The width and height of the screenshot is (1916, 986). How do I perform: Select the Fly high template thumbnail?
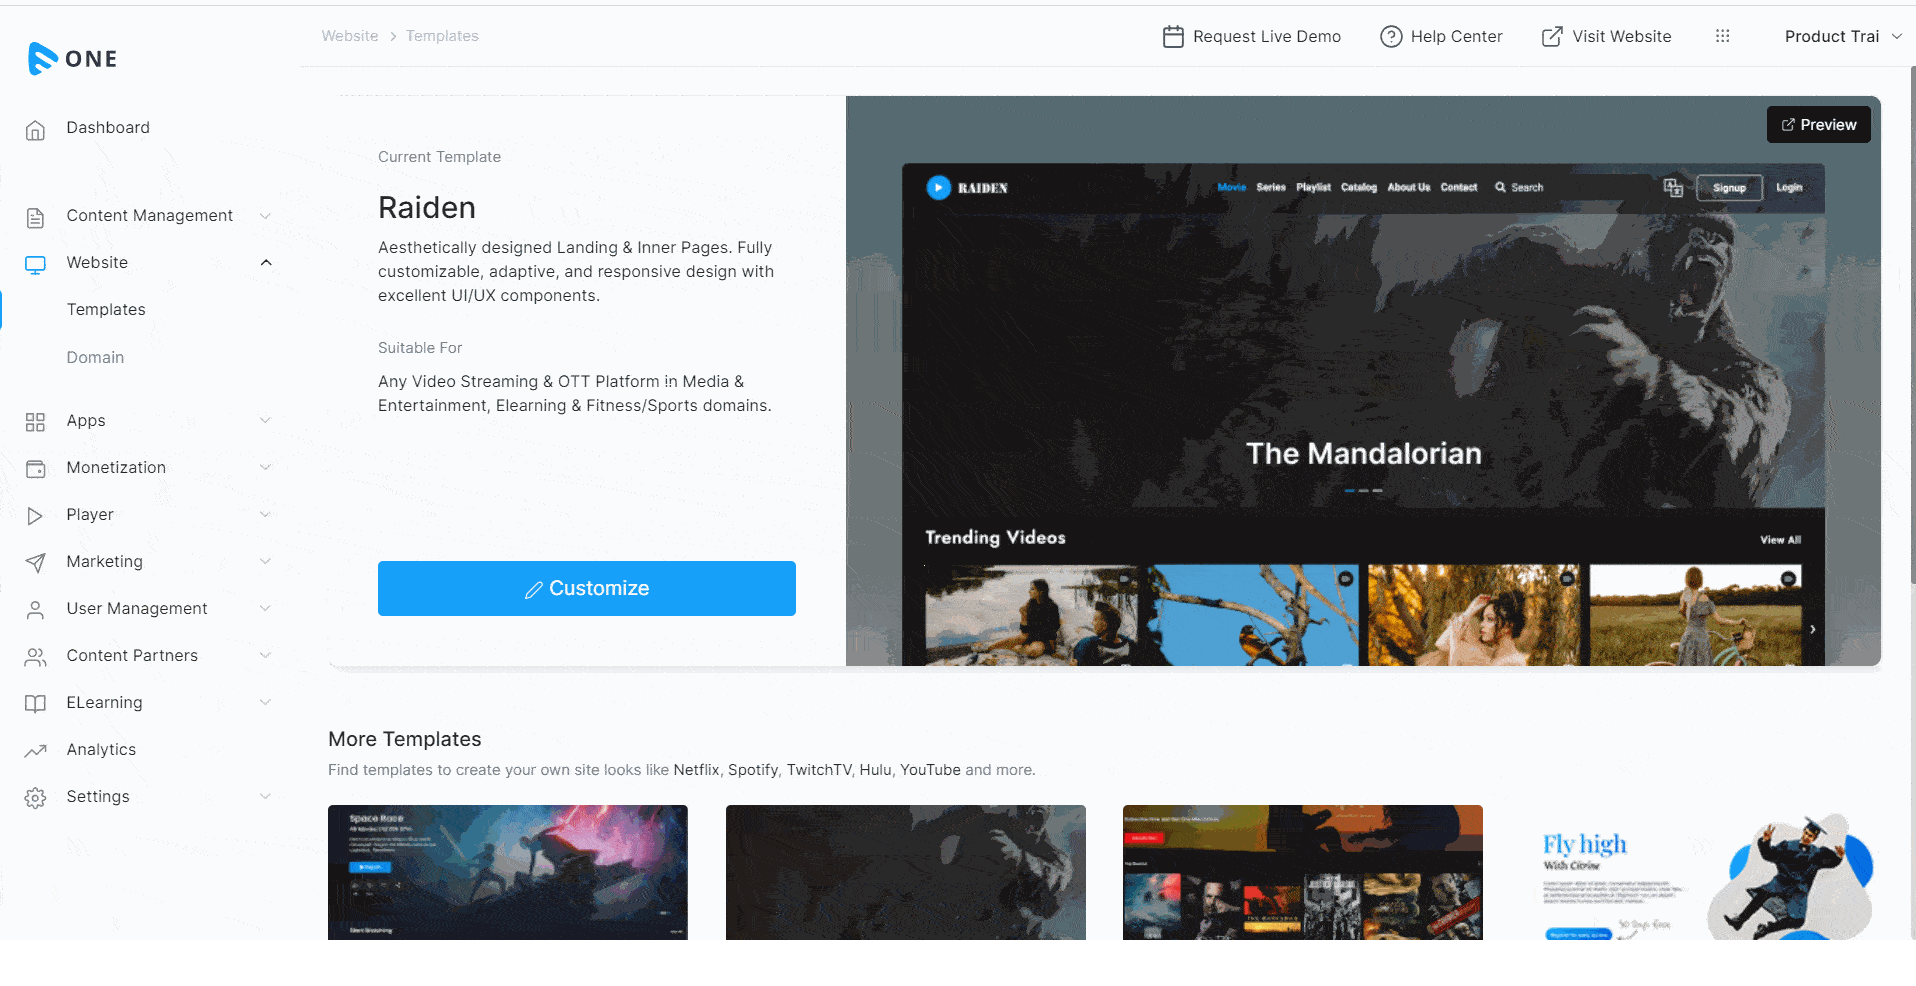pyautogui.click(x=1701, y=872)
